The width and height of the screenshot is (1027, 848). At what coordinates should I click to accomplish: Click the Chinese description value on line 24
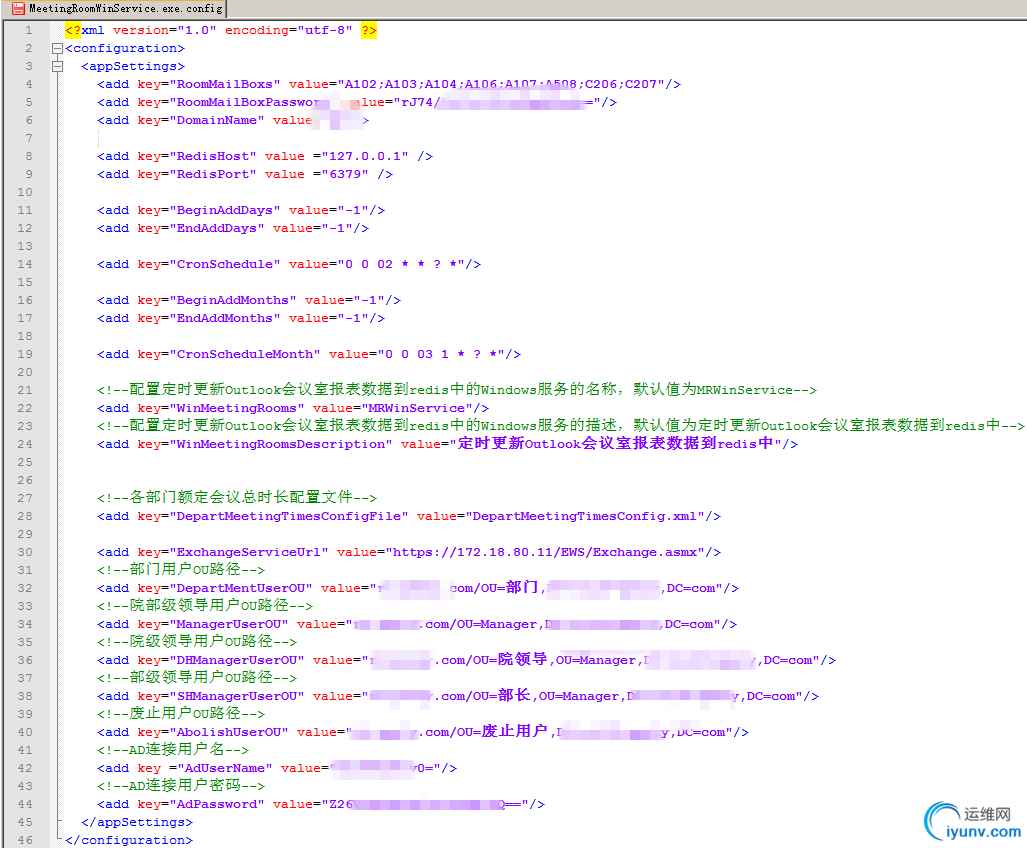(x=616, y=444)
